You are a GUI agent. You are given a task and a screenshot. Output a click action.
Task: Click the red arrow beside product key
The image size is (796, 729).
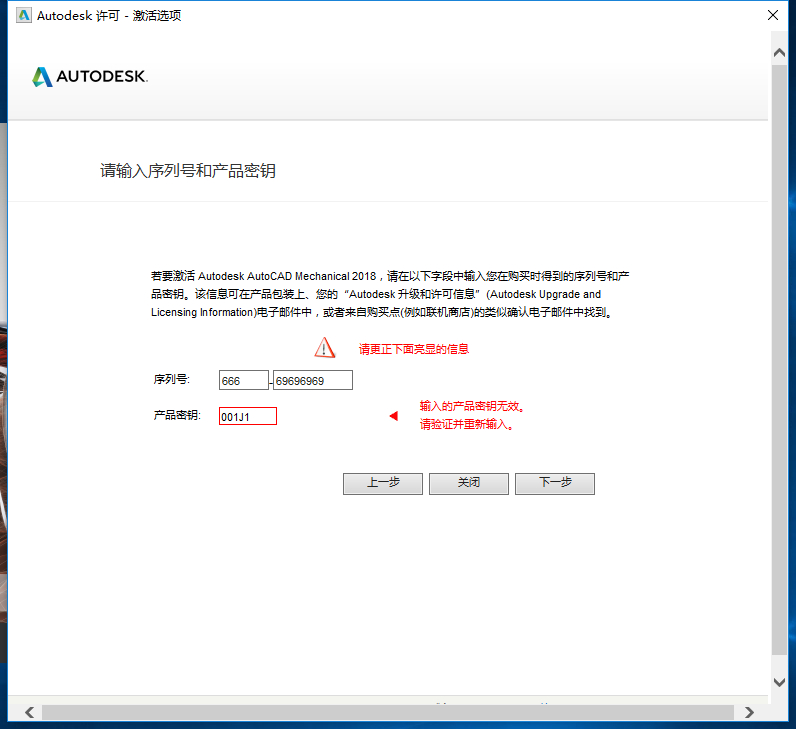[x=393, y=416]
